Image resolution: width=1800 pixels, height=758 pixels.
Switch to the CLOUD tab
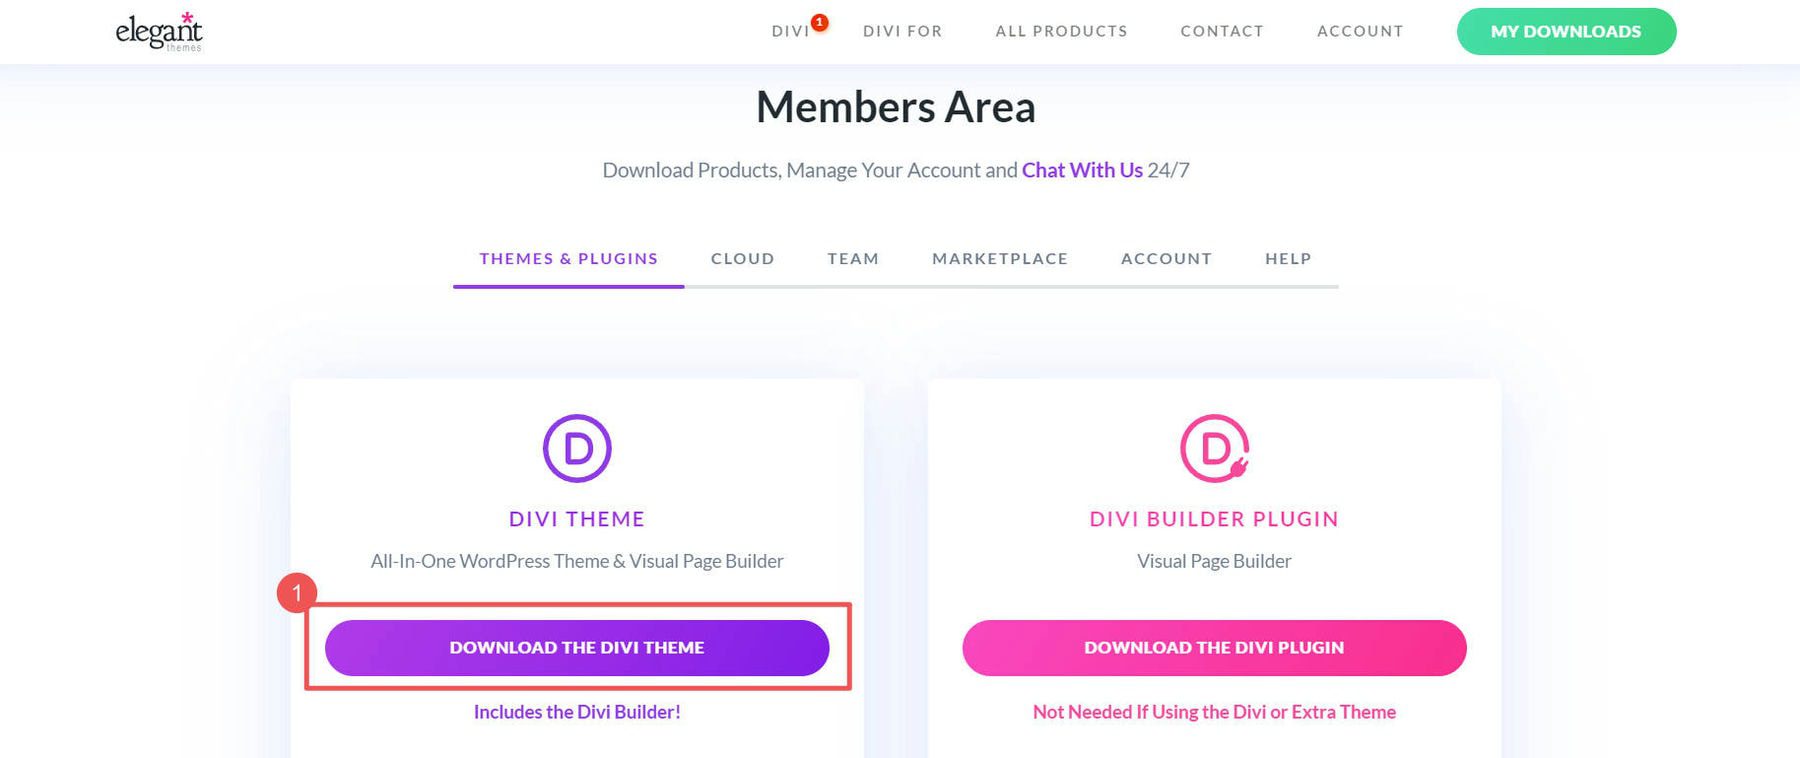(x=742, y=258)
